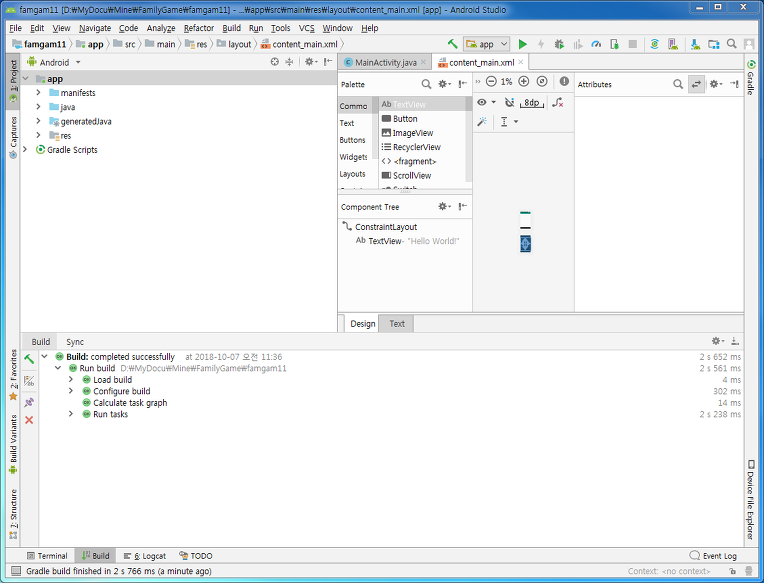Click the Palette search magnifier icon
This screenshot has height=583, width=764.
tap(426, 84)
